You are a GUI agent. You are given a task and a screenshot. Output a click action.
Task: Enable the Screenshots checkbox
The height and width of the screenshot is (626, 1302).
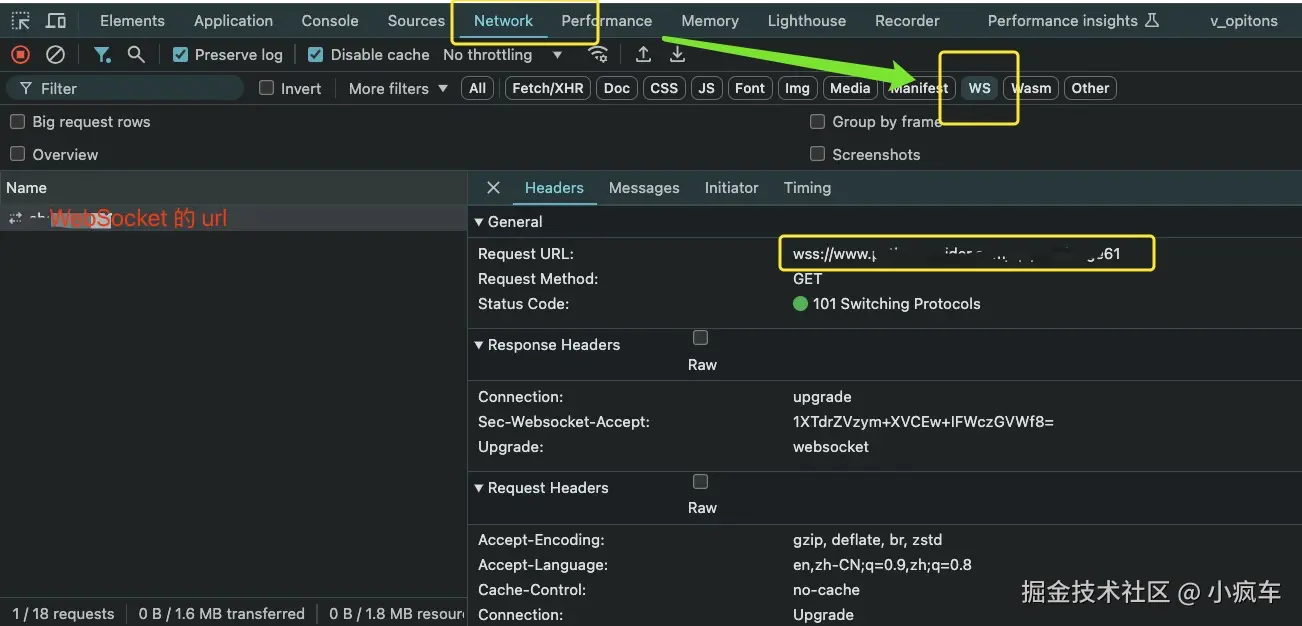coord(817,154)
